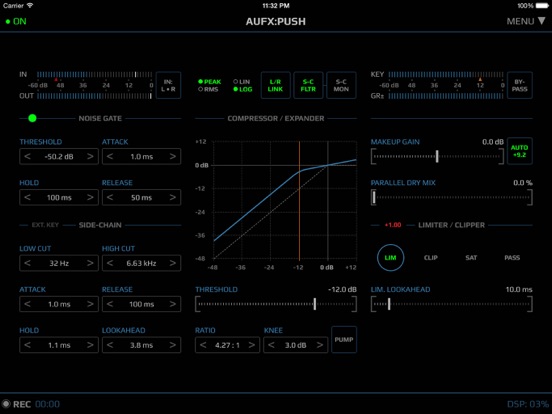The width and height of the screenshot is (552, 414).
Task: Decrease noise gate Threshold with left arrow
Action: (x=27, y=157)
